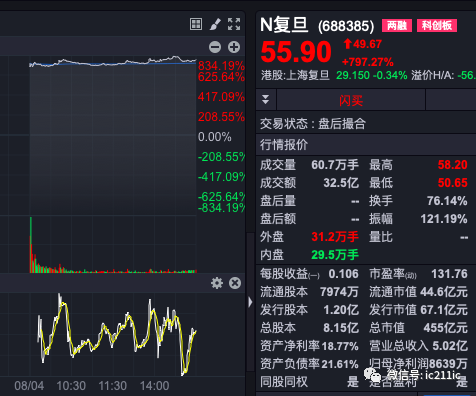Click the 834.19% top axis label
Viewport: 476px width, 396px height.
(221, 65)
